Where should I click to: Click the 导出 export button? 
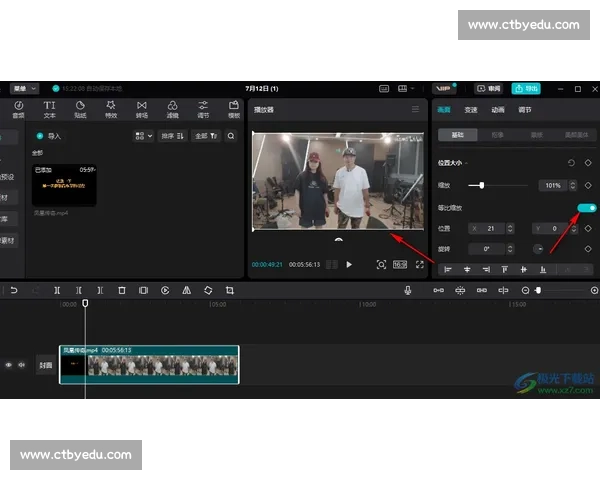(525, 88)
